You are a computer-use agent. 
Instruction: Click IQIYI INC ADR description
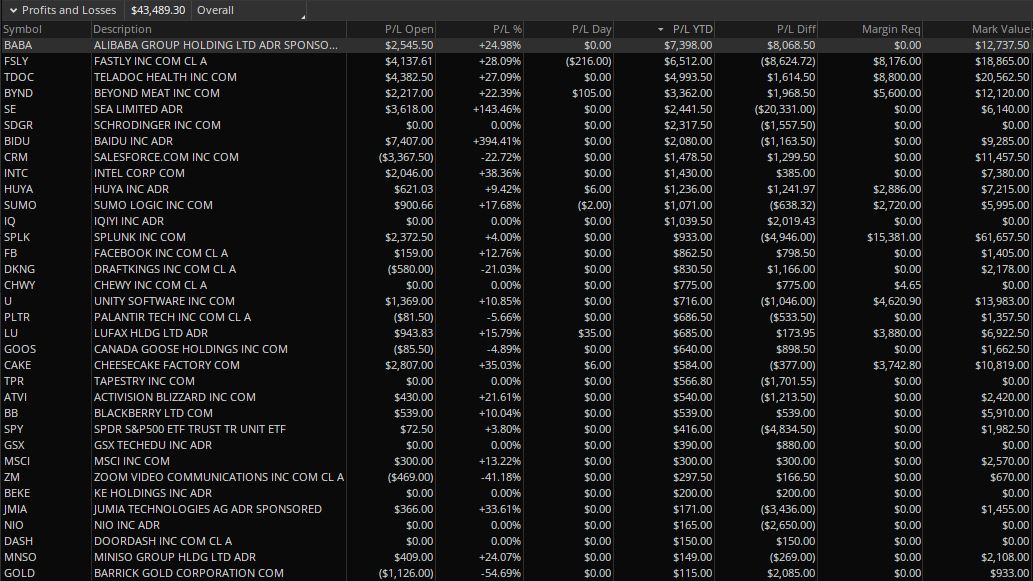tap(128, 221)
